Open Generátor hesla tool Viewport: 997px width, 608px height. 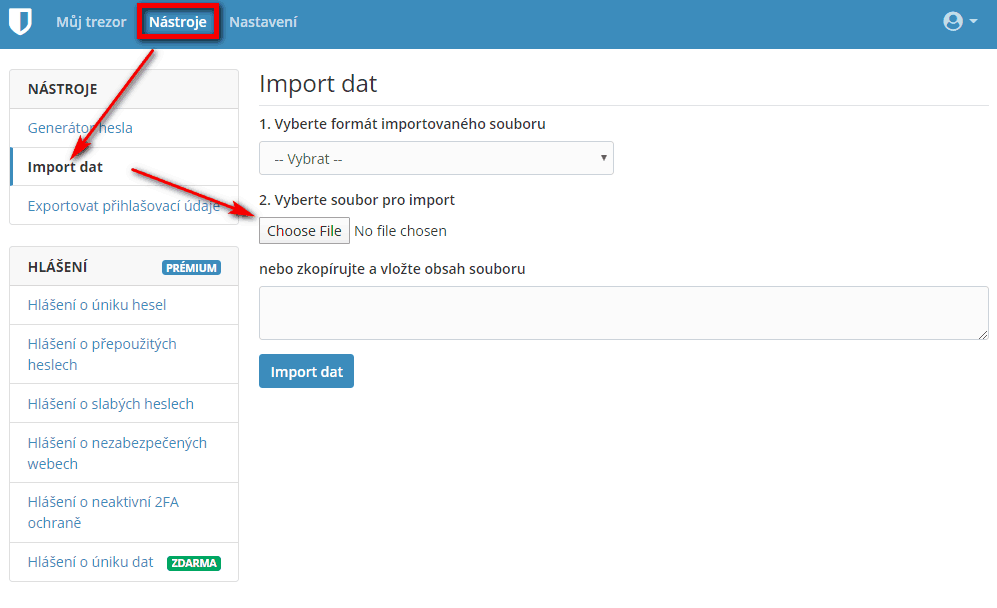point(80,128)
